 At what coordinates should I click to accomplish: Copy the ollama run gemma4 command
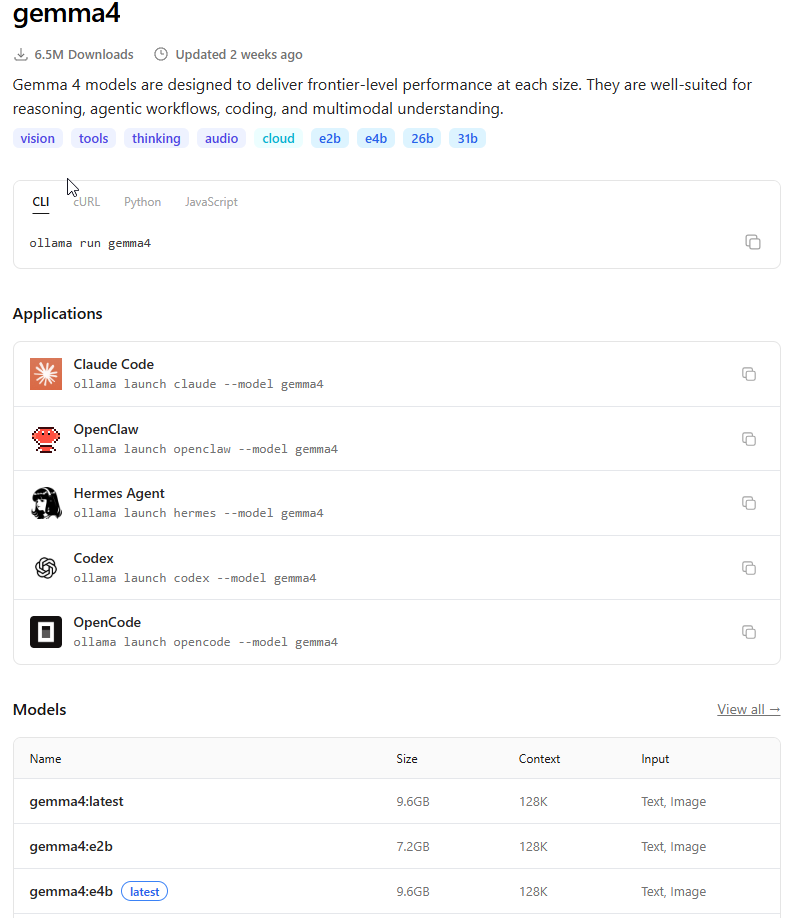click(x=753, y=242)
